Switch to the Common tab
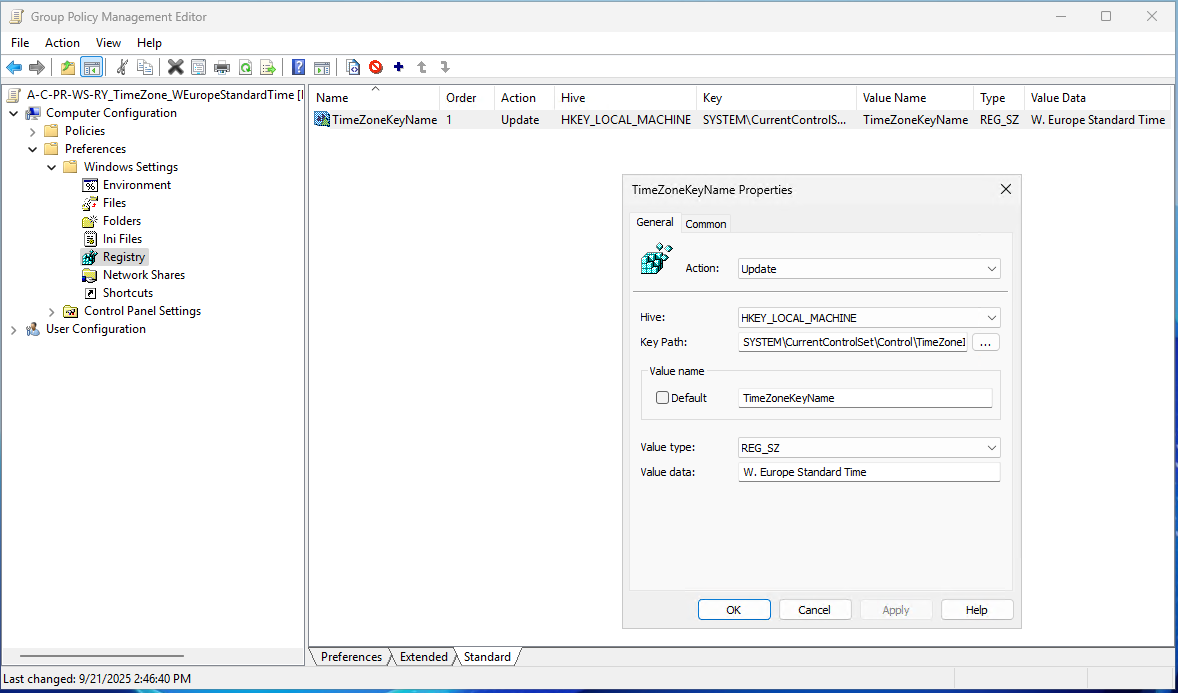1178x693 pixels. pyautogui.click(x=706, y=224)
